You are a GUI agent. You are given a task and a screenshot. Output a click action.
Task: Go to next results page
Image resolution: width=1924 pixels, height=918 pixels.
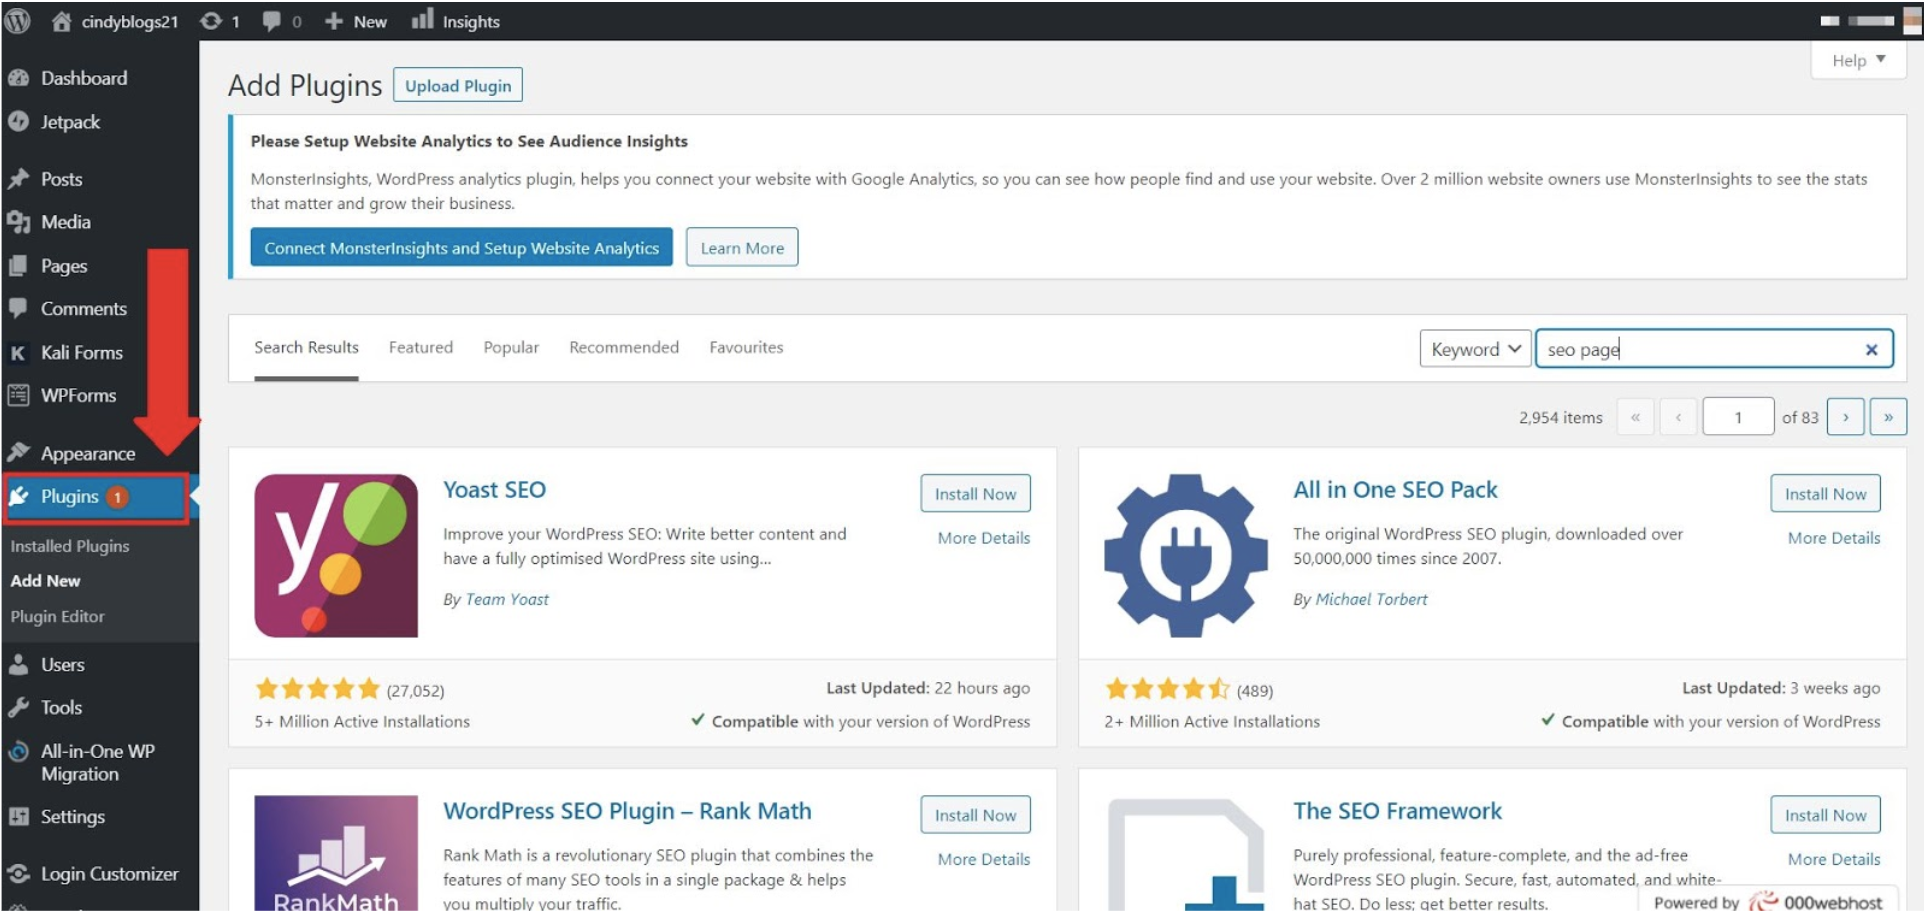[x=1846, y=418]
